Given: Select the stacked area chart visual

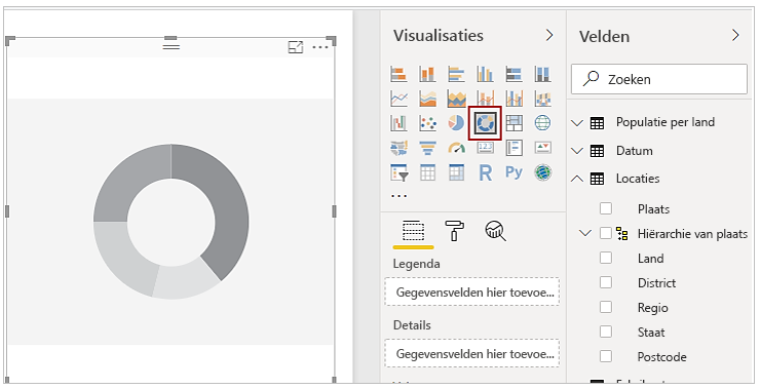Looking at the screenshot, I should pos(456,99).
